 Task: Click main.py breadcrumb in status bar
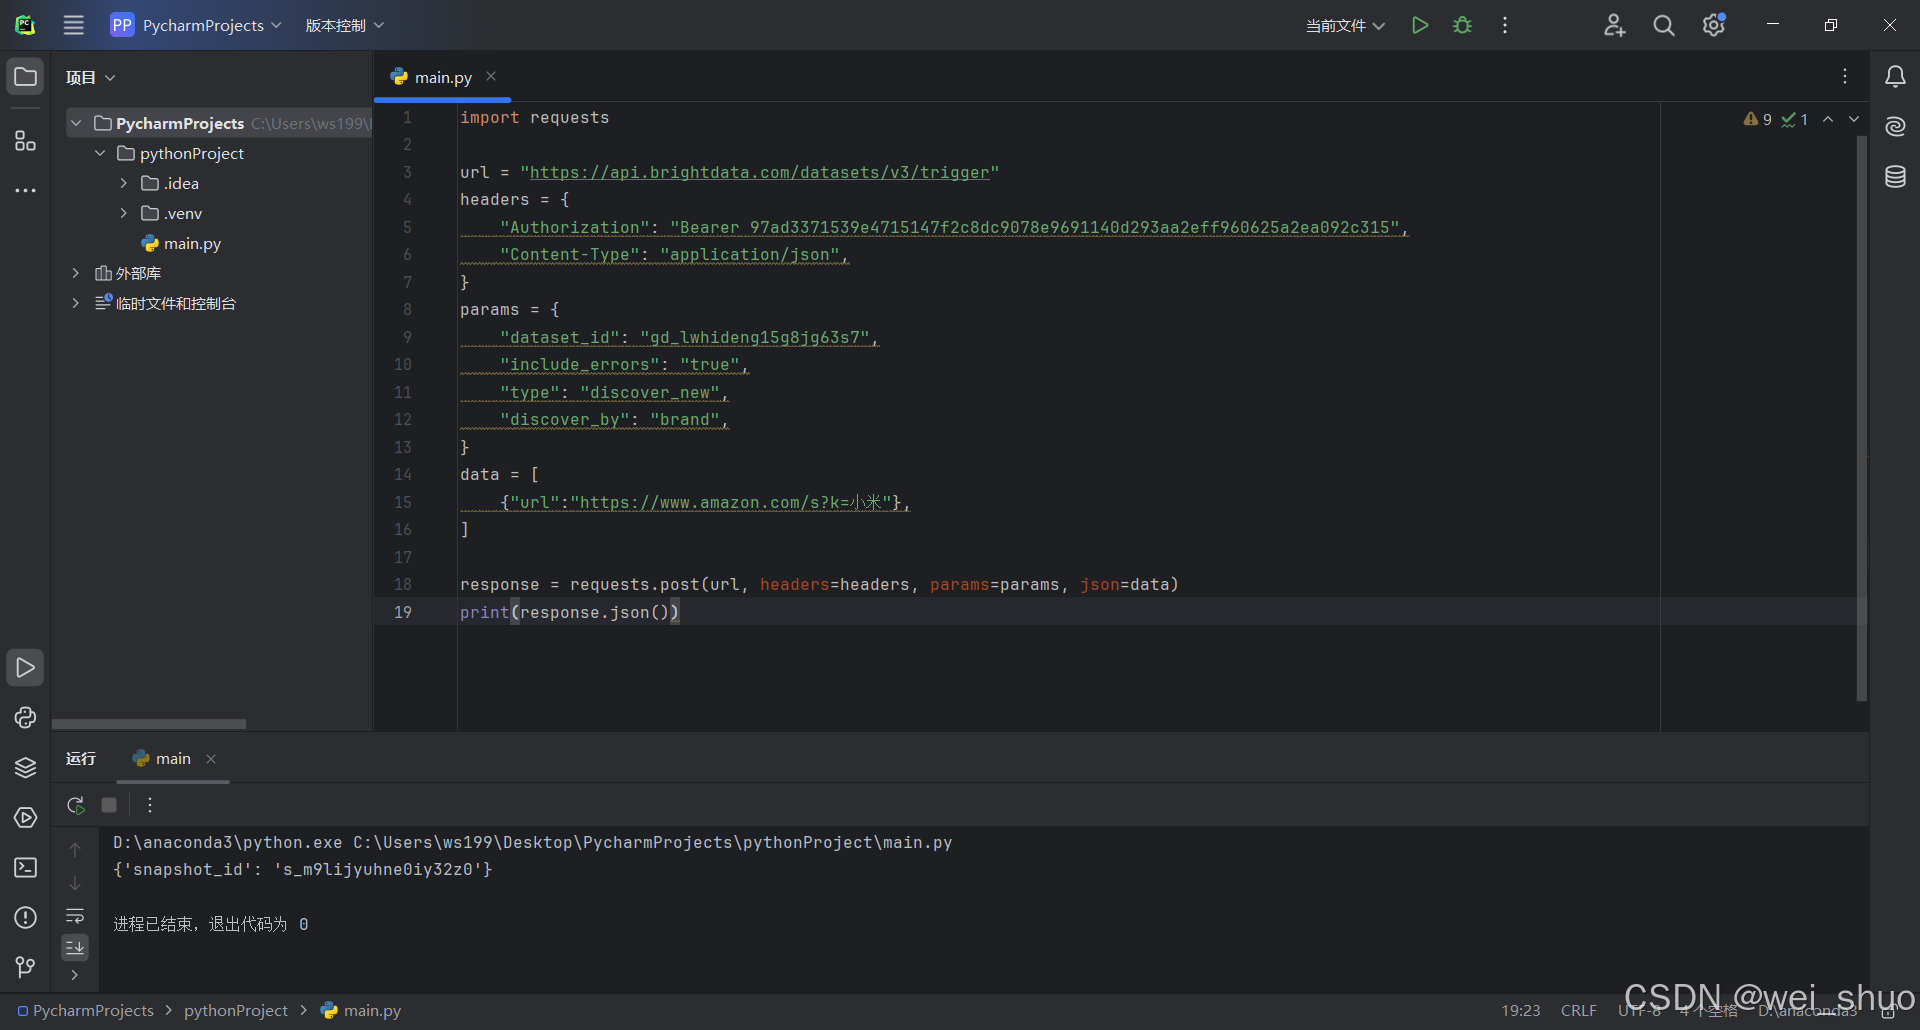[361, 1011]
